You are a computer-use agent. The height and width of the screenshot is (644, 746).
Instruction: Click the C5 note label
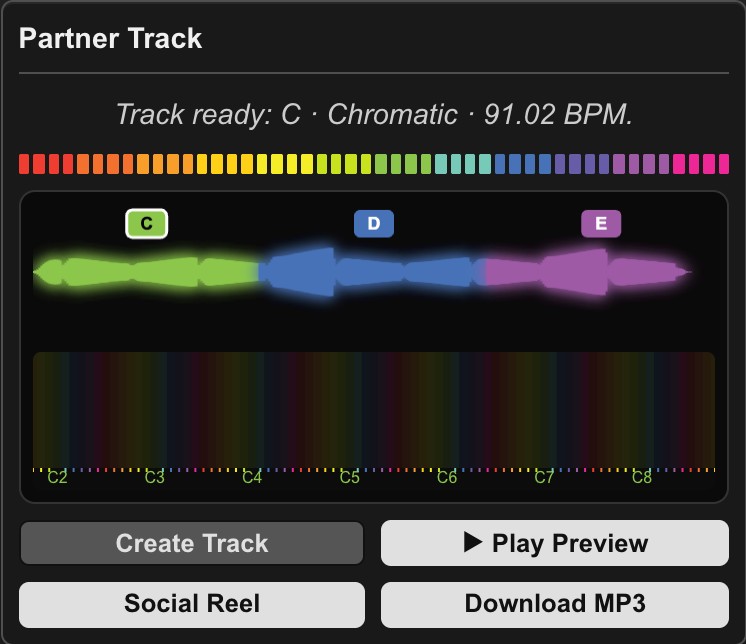[x=350, y=477]
